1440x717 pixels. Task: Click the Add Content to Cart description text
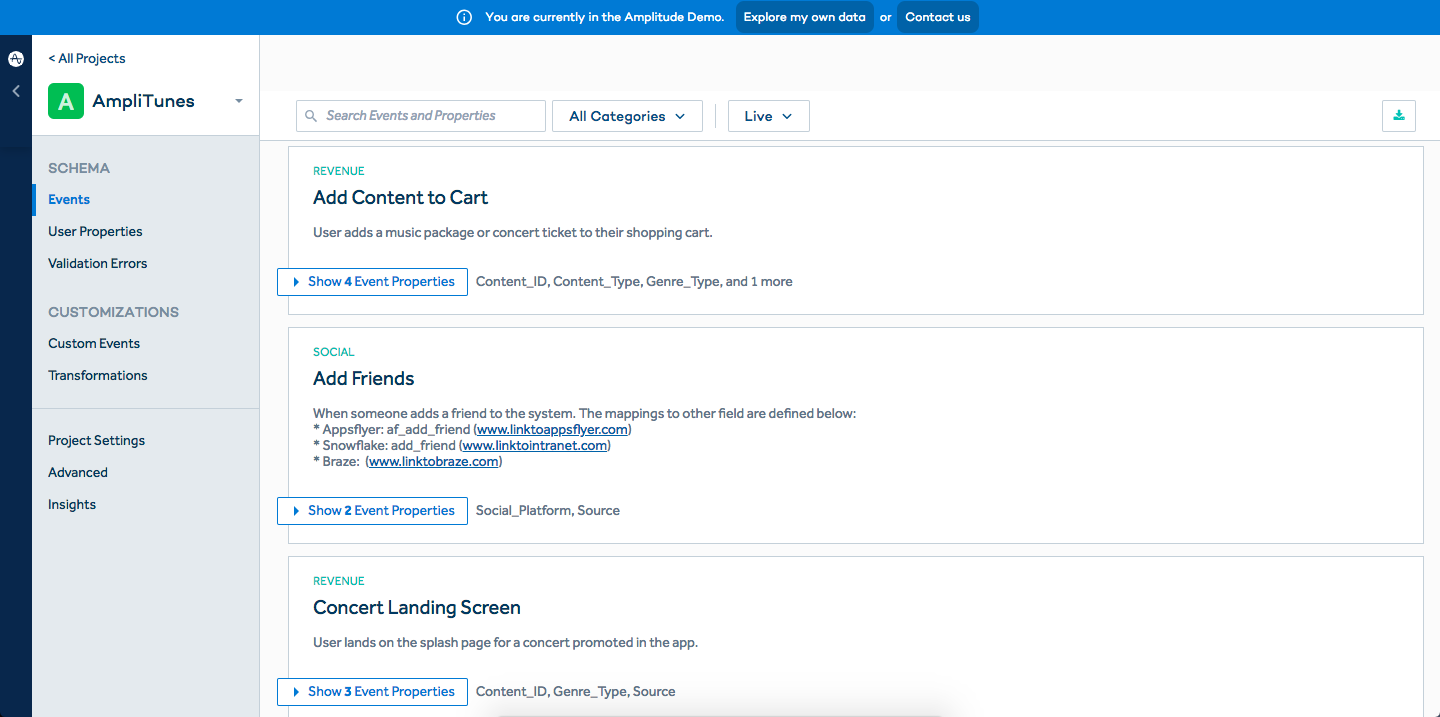[513, 233]
